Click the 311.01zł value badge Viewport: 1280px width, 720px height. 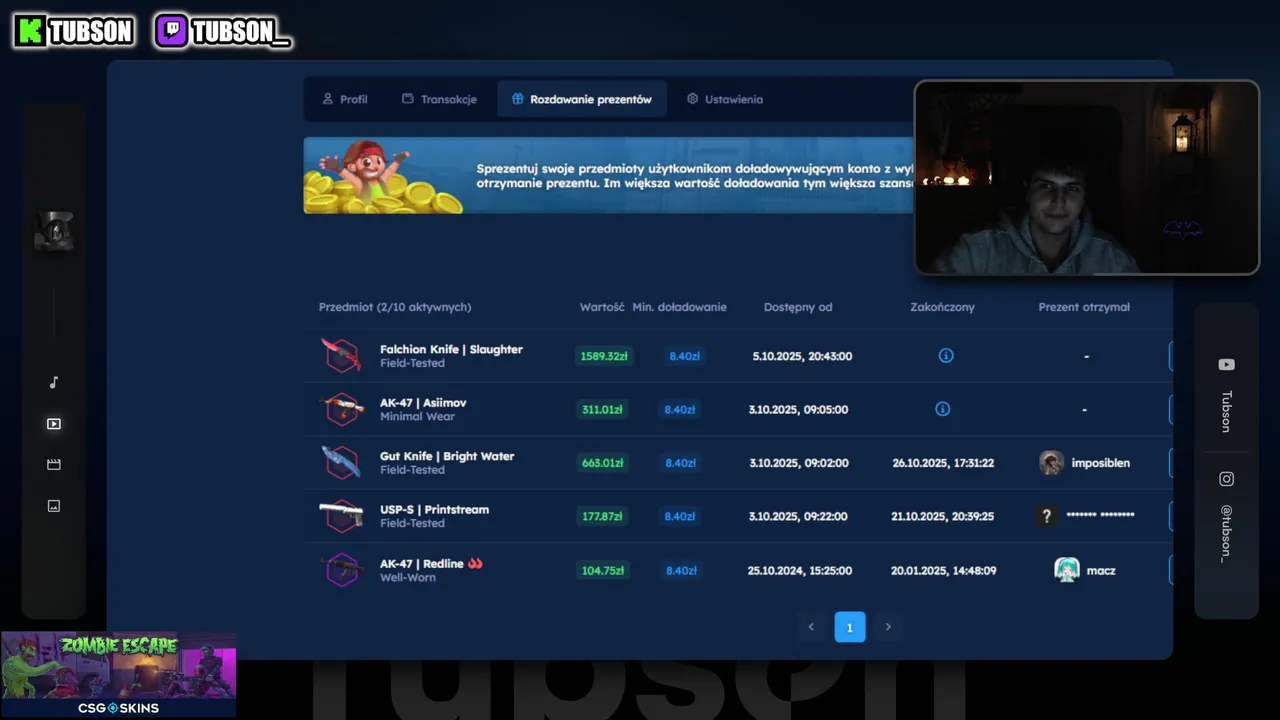(x=602, y=409)
